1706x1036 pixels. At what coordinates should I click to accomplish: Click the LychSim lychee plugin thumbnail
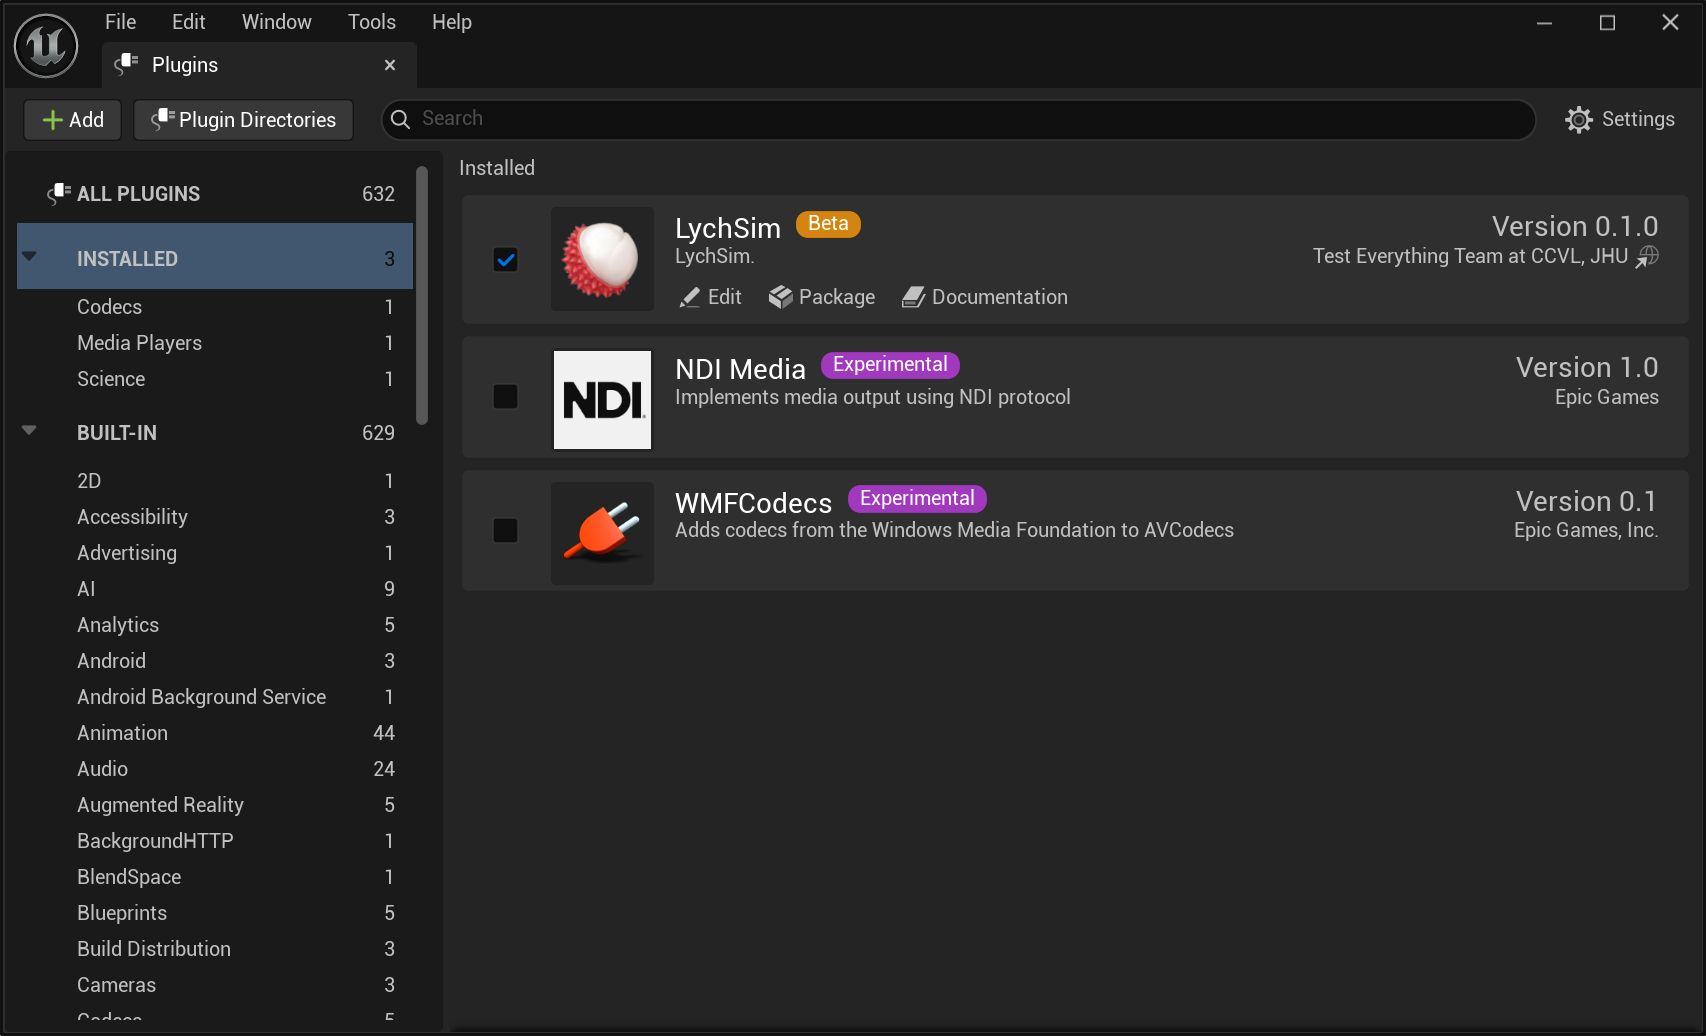tap(602, 259)
